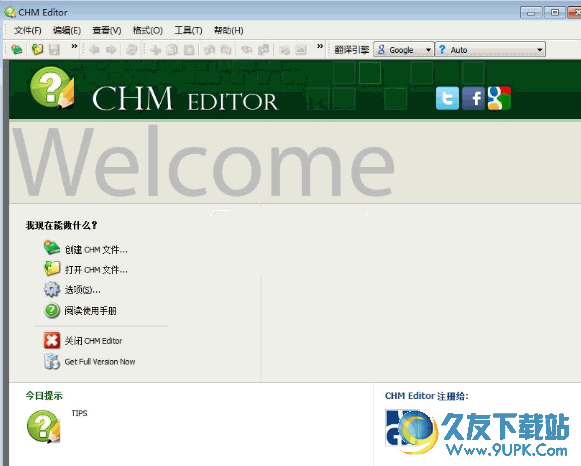Screen dimensions: 581x466
Task: Click the back arrow navigation icon
Action: [94, 49]
